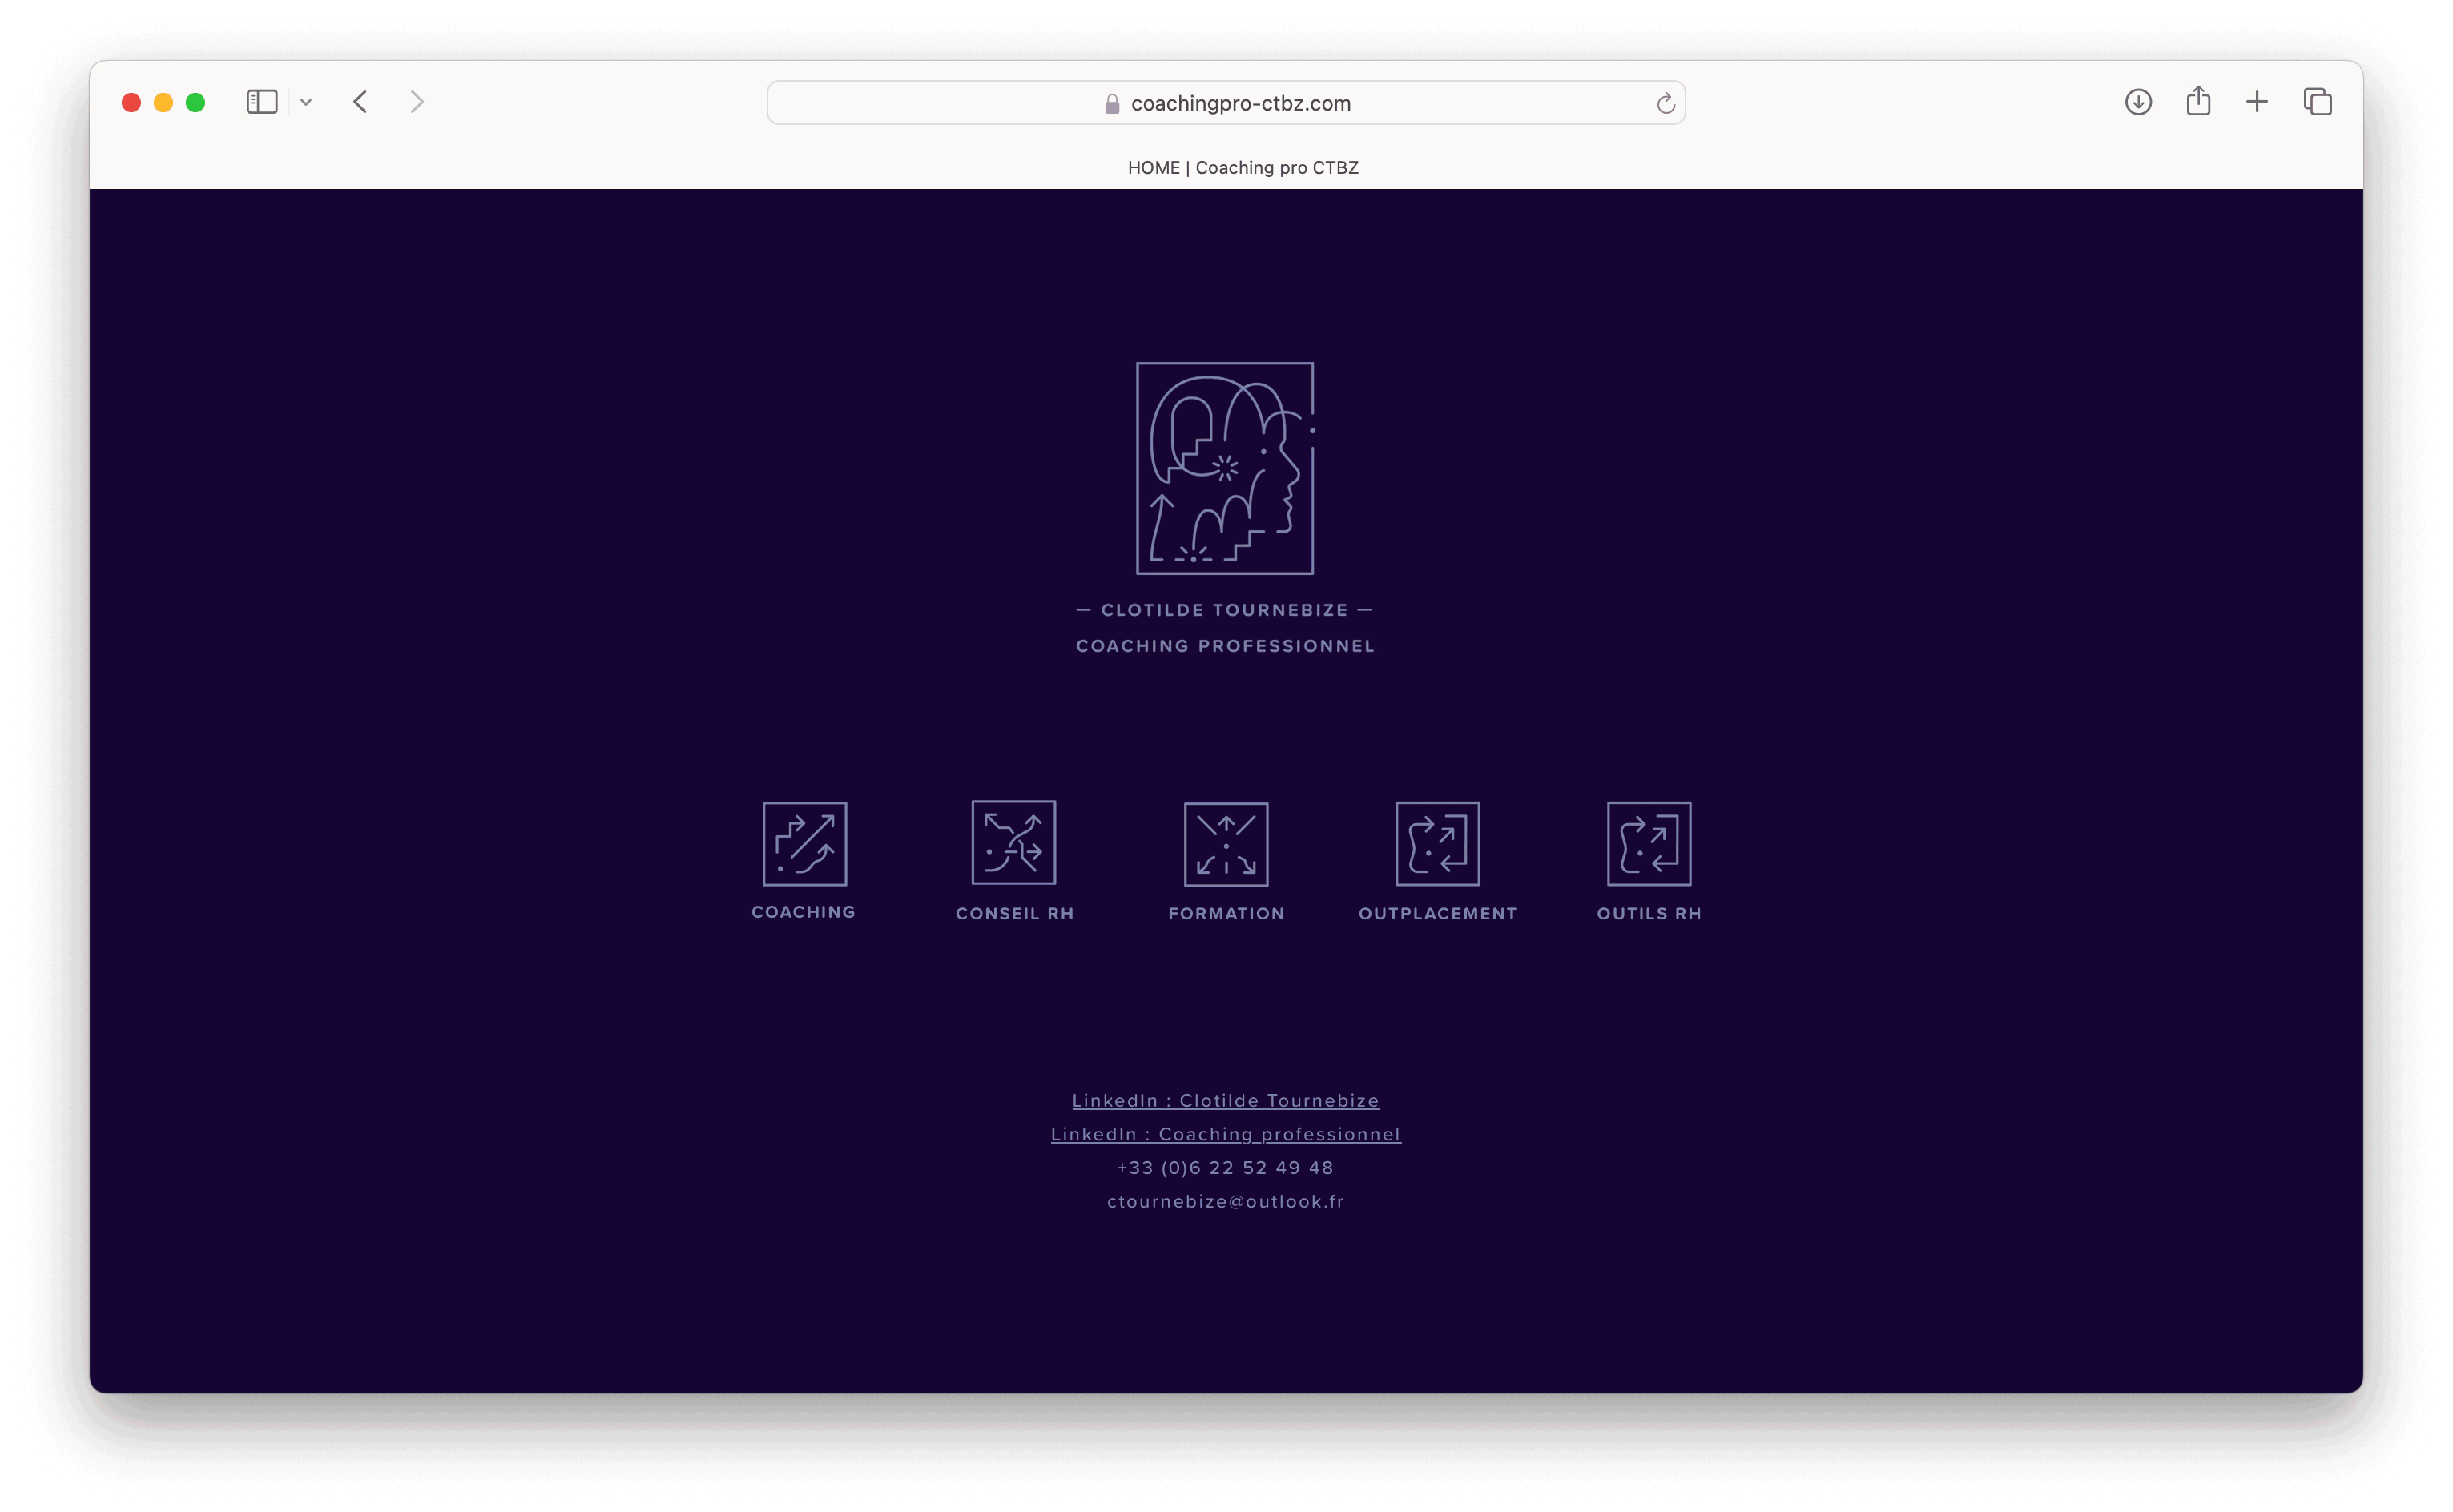Click the OUTPLACEMENT label
The image size is (2453, 1512).
coord(1437,913)
